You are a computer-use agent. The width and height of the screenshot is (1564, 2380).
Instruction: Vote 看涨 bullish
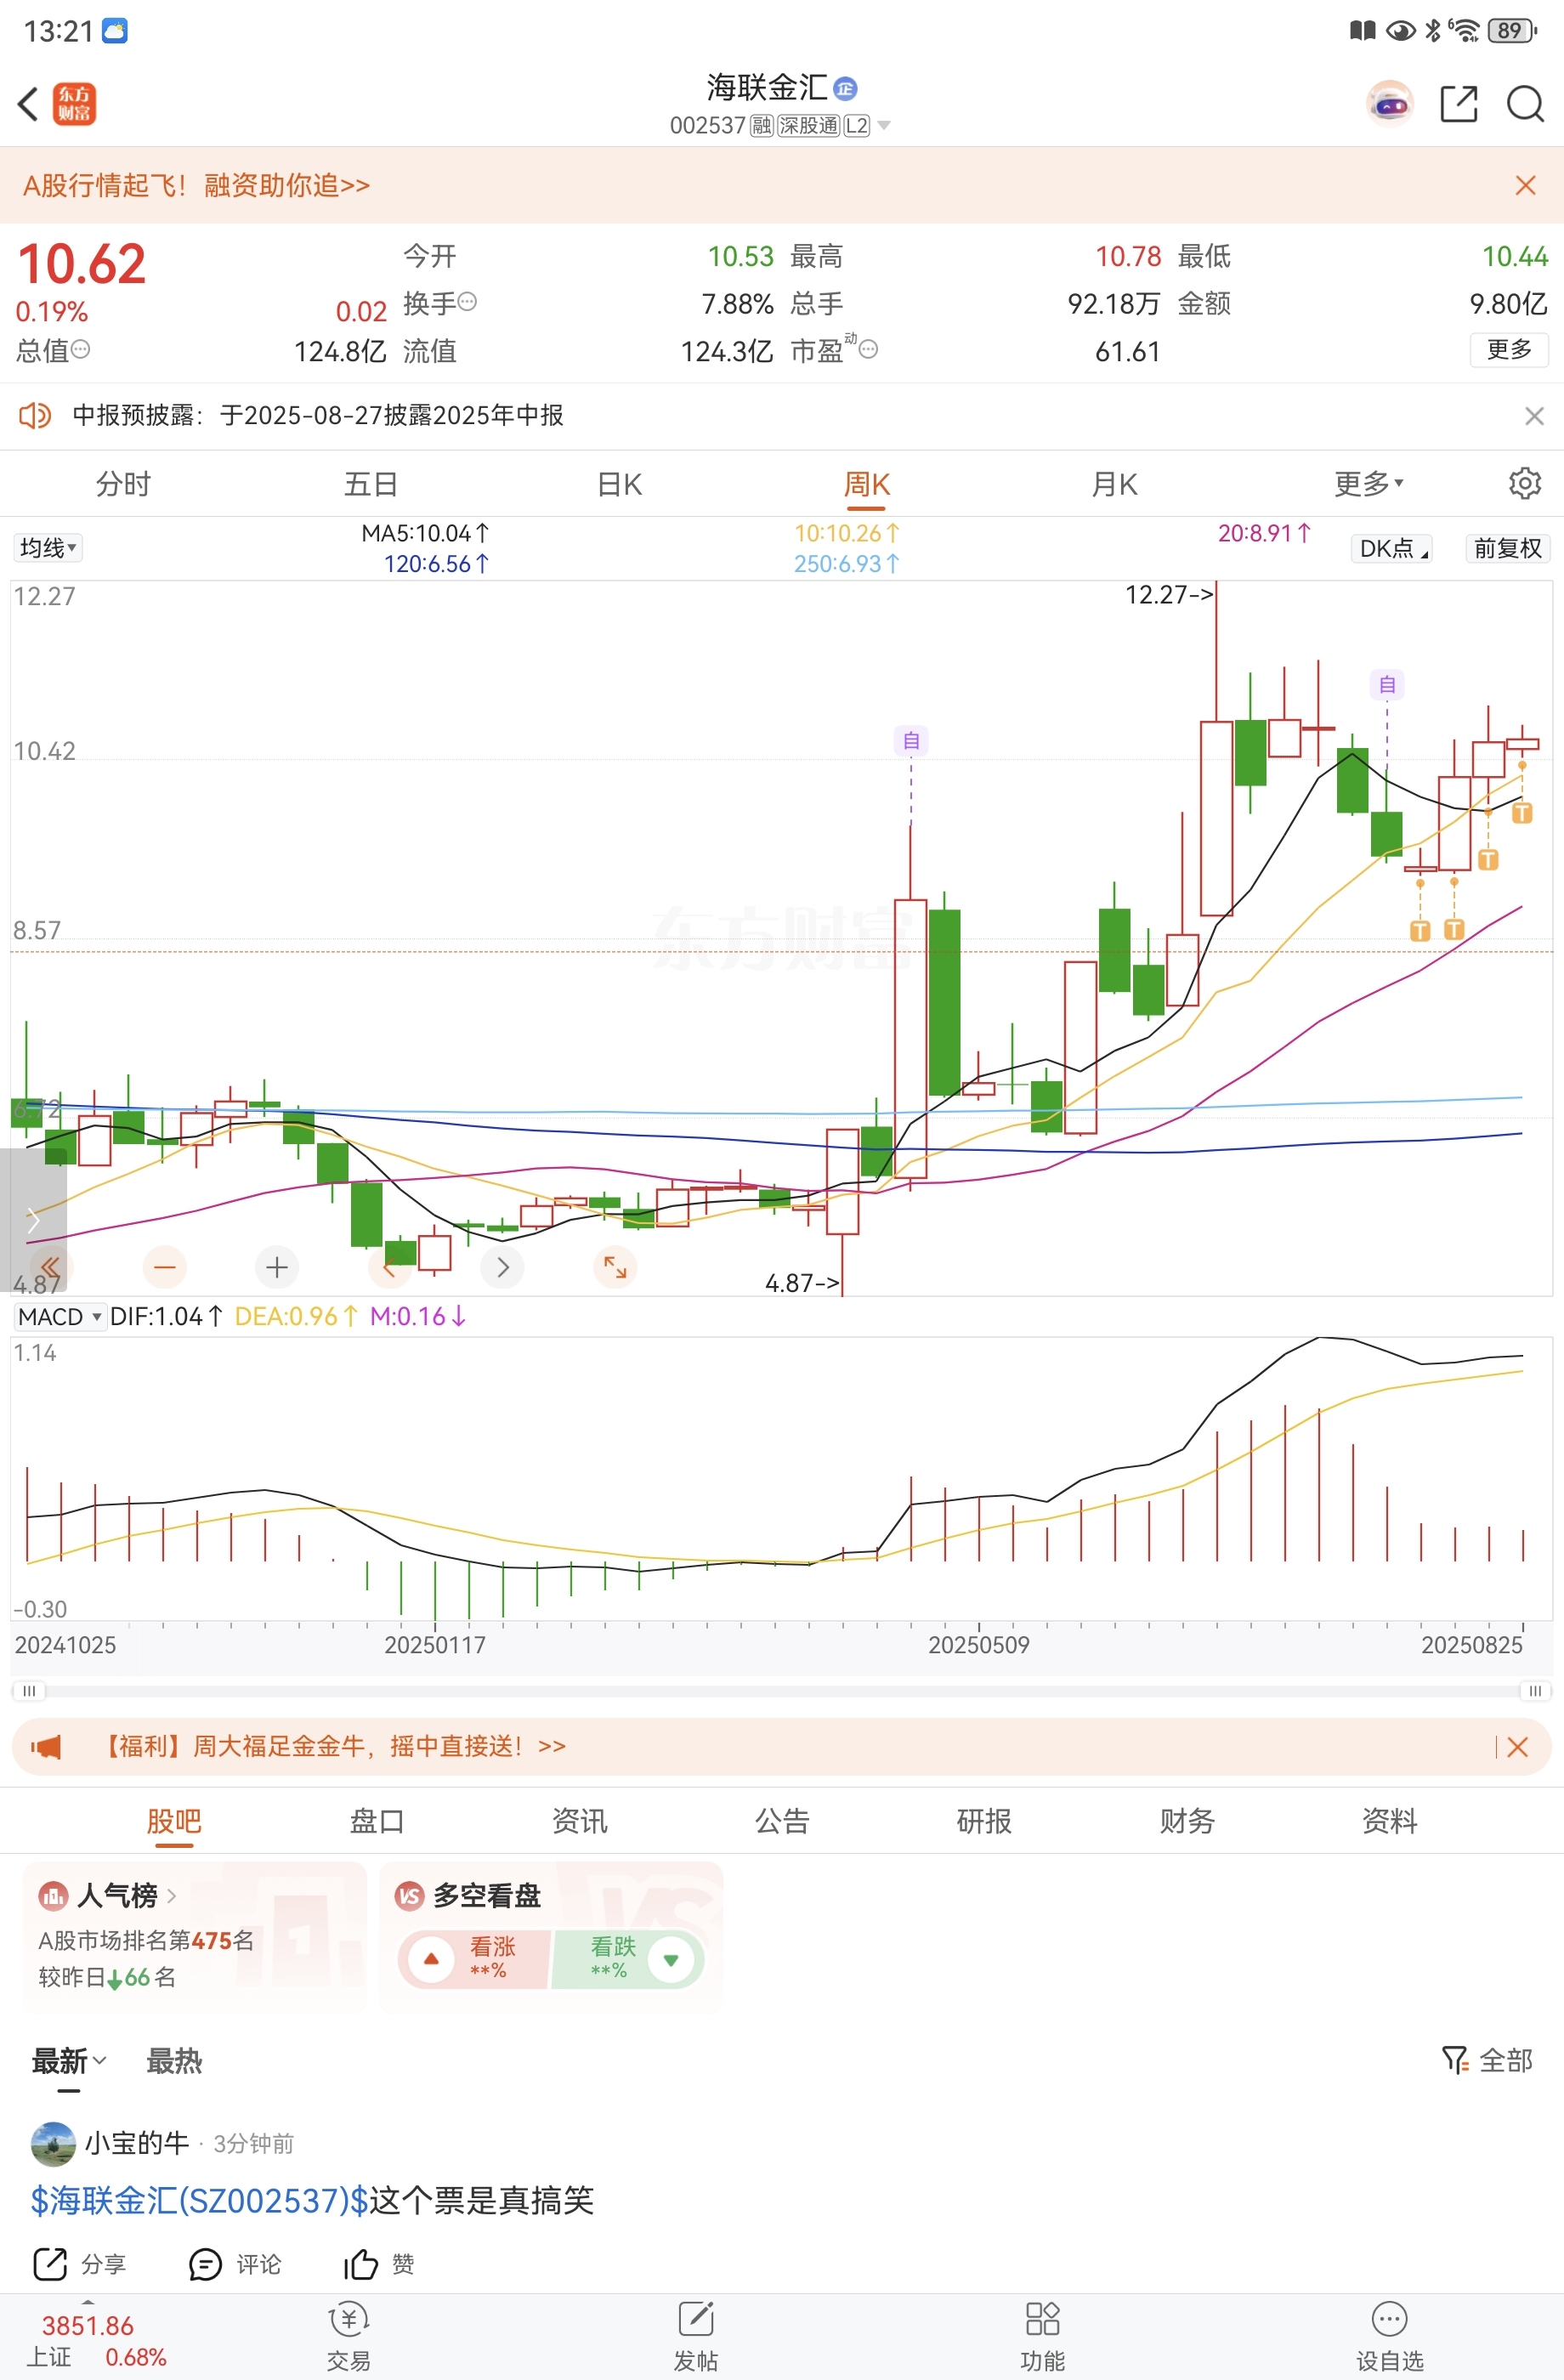click(x=474, y=1958)
